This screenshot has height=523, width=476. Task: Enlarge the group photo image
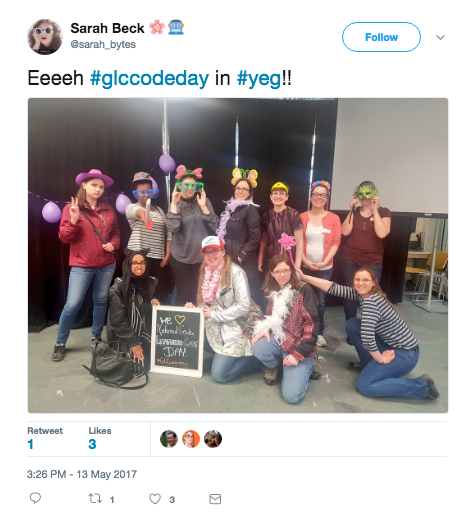[238, 255]
